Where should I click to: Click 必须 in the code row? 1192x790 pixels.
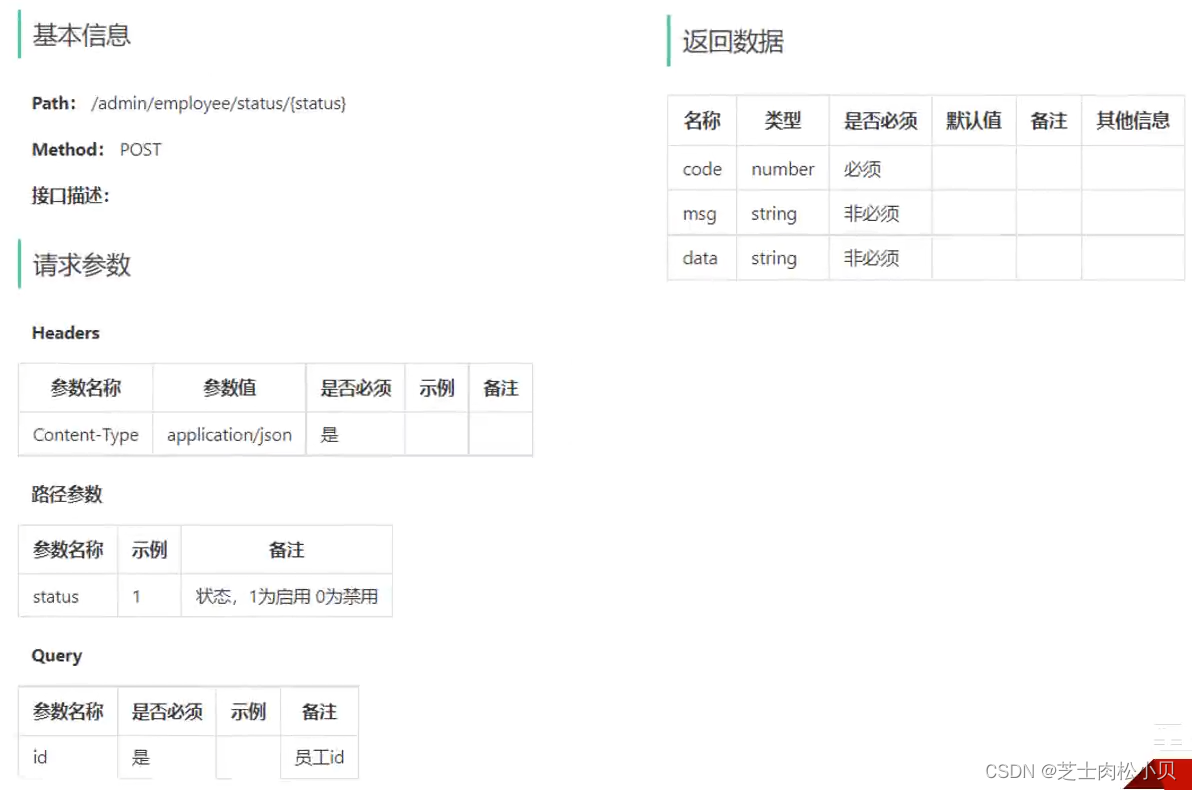862,169
